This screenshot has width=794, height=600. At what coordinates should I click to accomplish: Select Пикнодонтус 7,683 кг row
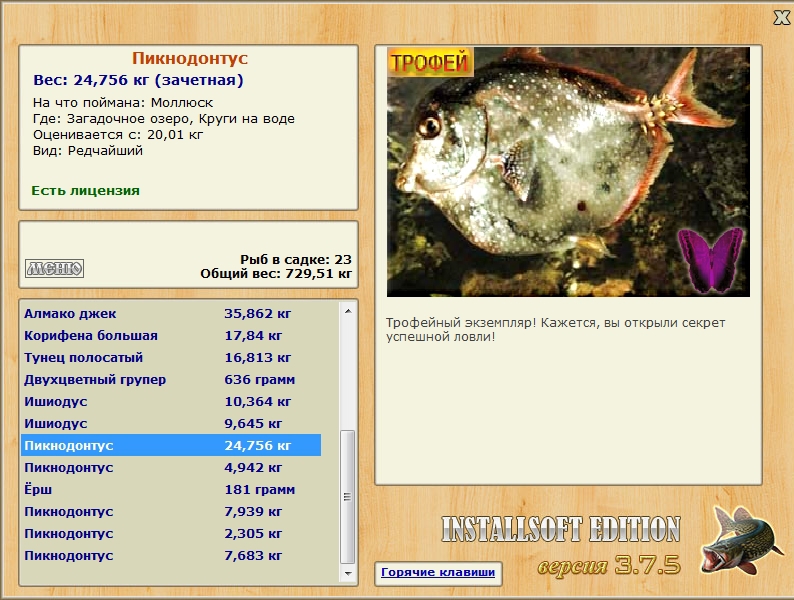click(171, 555)
